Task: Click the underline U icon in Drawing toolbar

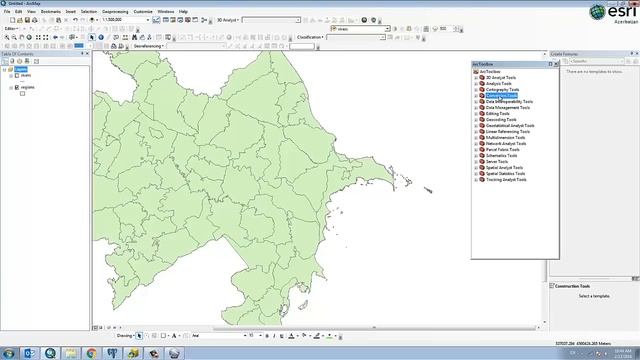Action: (281, 336)
